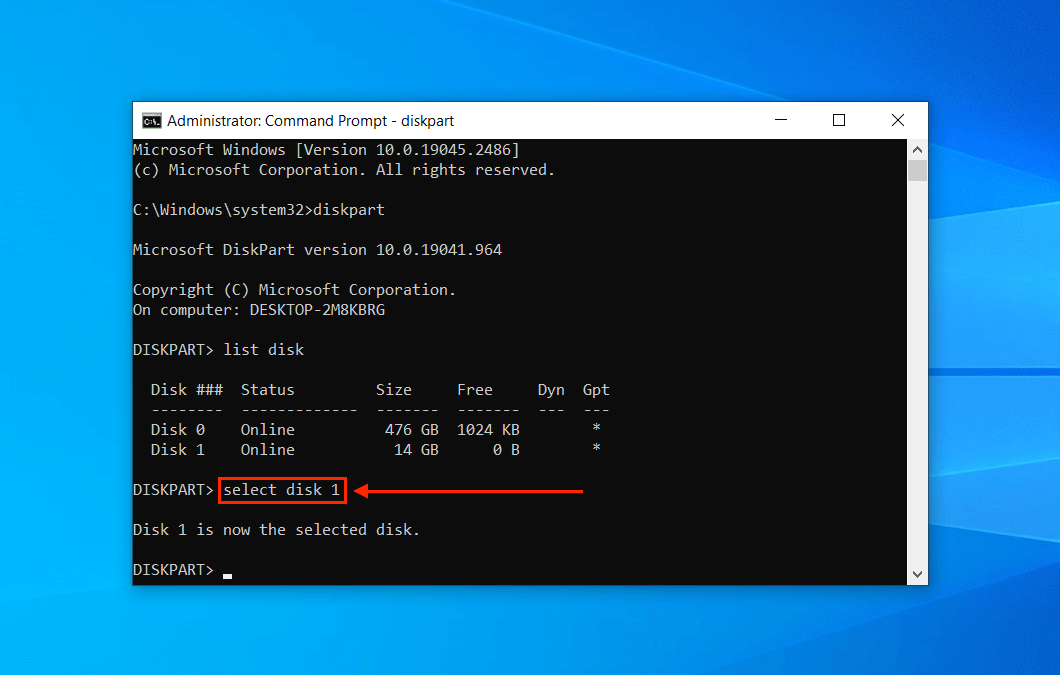Viewport: 1060px width, 675px height.
Task: Select the highlighted 'select disk 1' command
Action: 282,490
